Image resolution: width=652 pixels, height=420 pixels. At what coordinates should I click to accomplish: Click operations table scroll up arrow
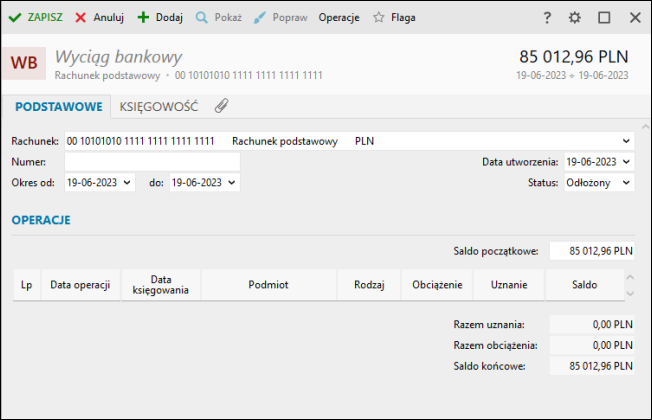(x=630, y=277)
